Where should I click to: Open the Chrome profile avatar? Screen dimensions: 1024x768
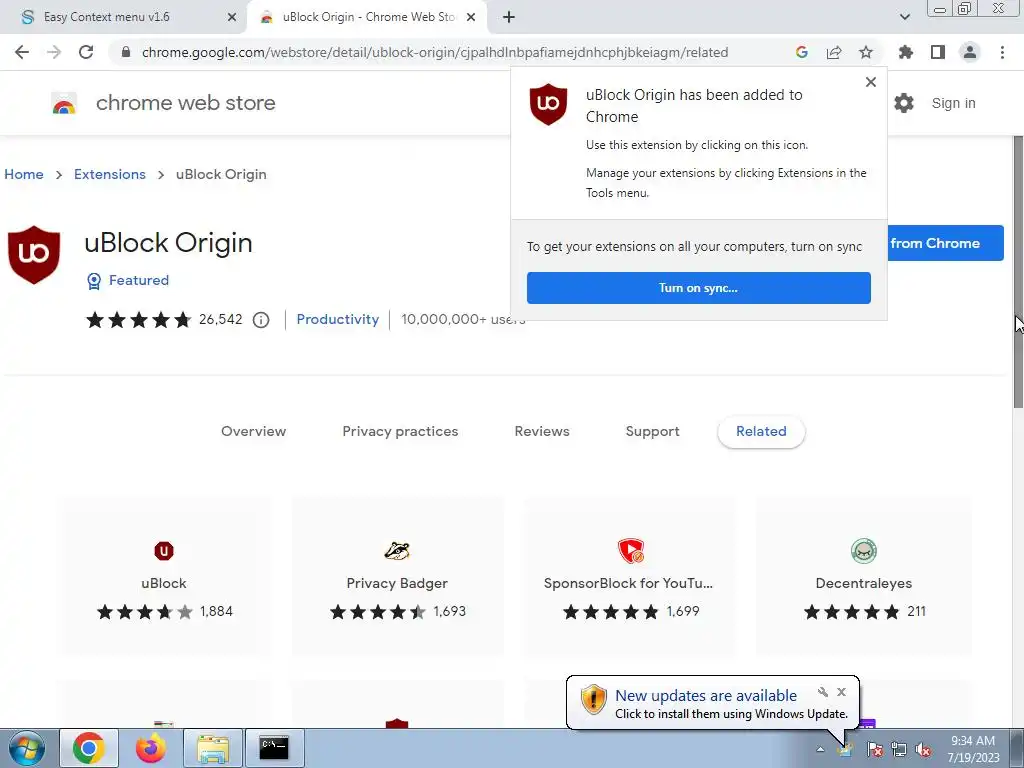(970, 52)
